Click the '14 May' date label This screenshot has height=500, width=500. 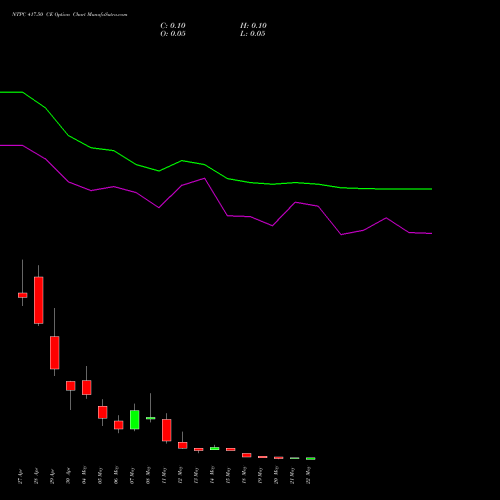[212, 475]
